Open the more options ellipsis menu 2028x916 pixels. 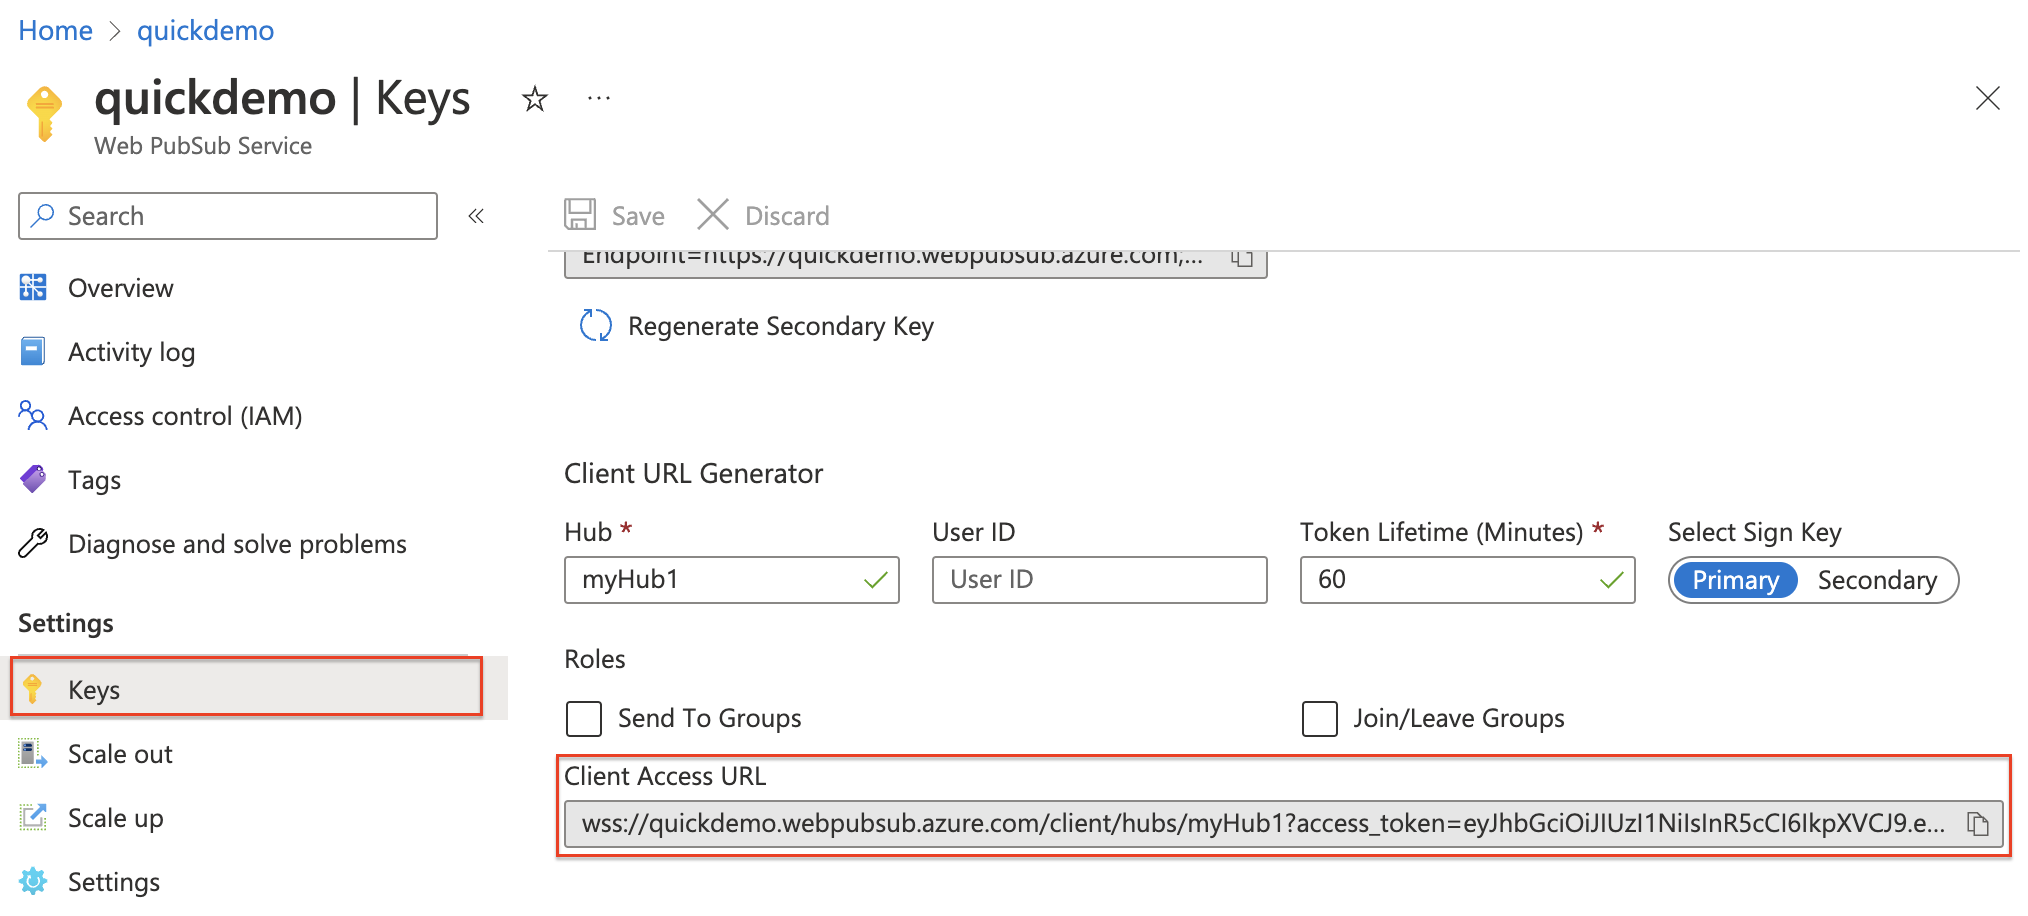598,98
